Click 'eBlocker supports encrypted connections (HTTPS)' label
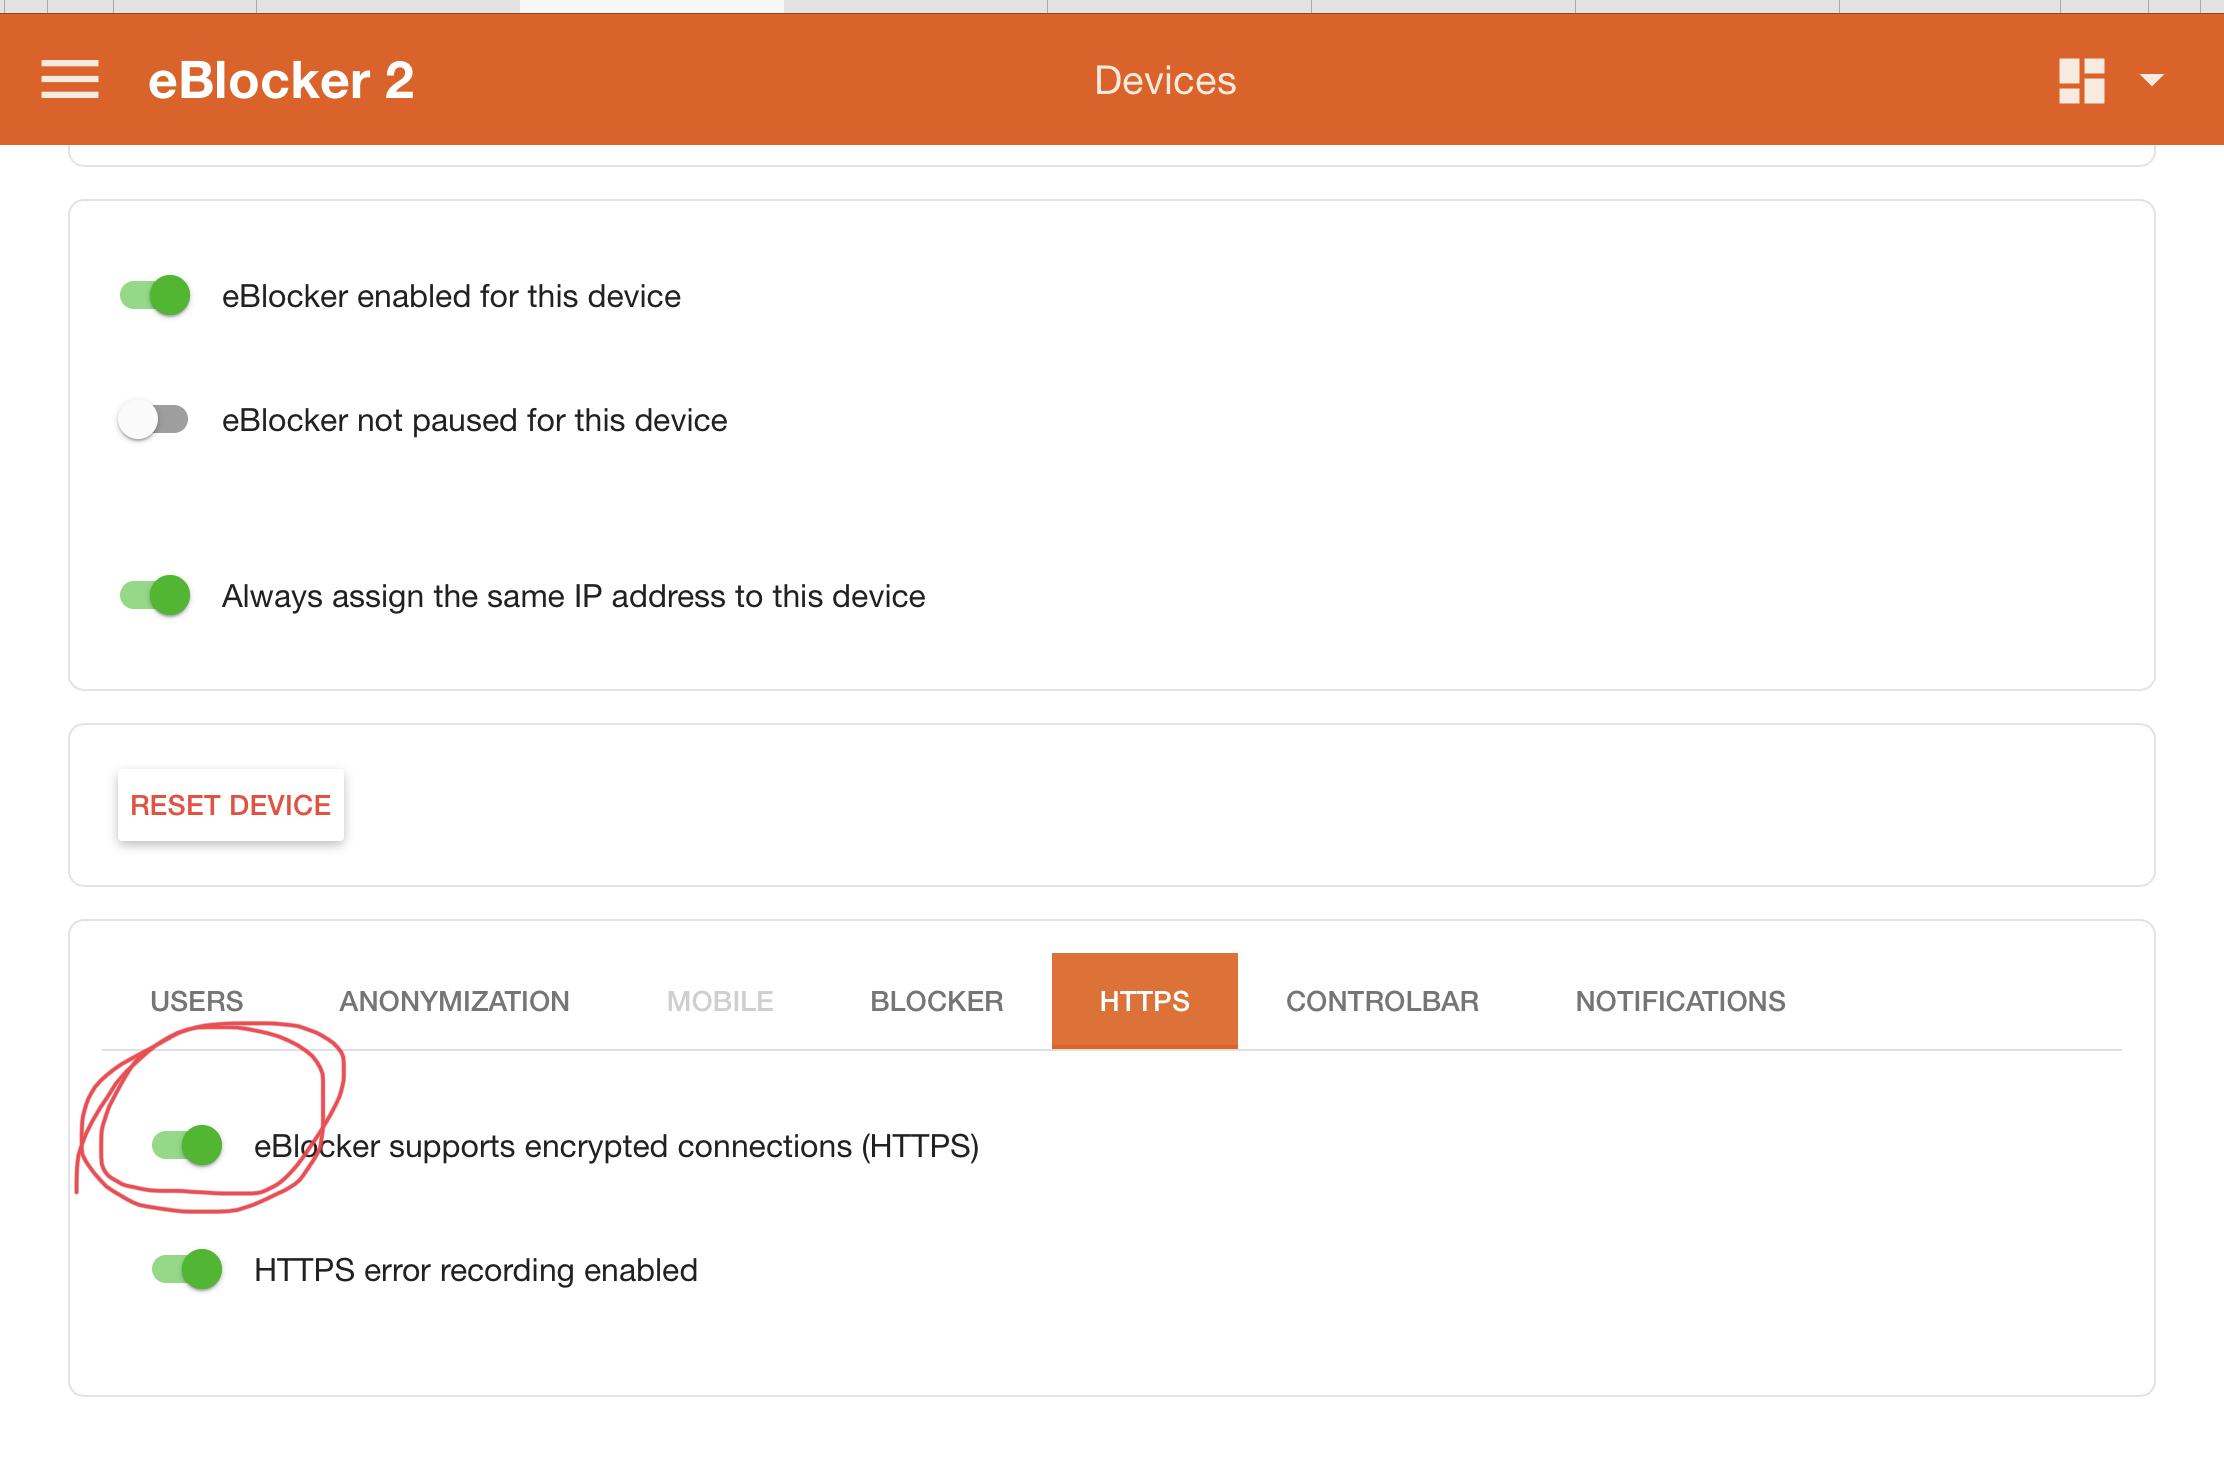This screenshot has height=1465, width=2224. pyautogui.click(x=616, y=1146)
